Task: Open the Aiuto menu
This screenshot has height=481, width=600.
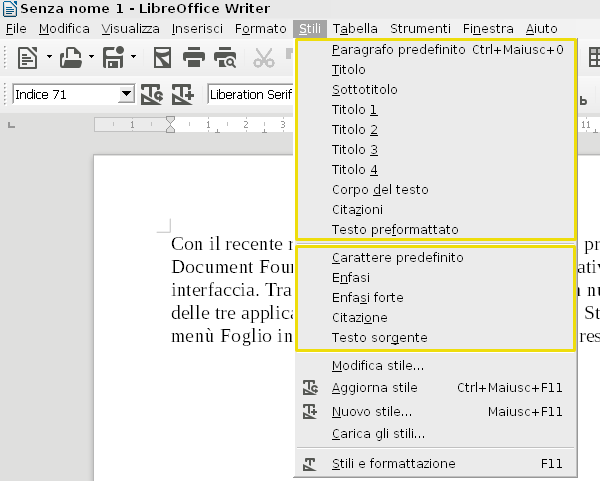Action: [x=541, y=29]
